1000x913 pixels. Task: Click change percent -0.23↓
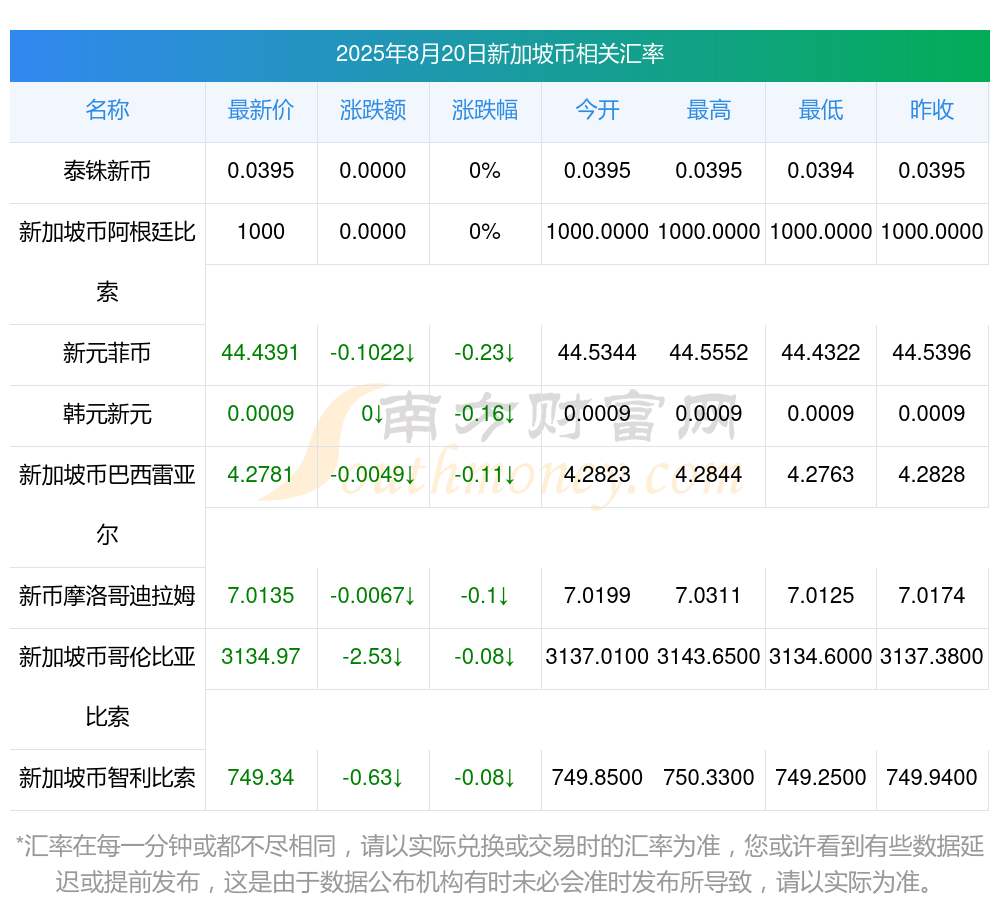tap(485, 353)
